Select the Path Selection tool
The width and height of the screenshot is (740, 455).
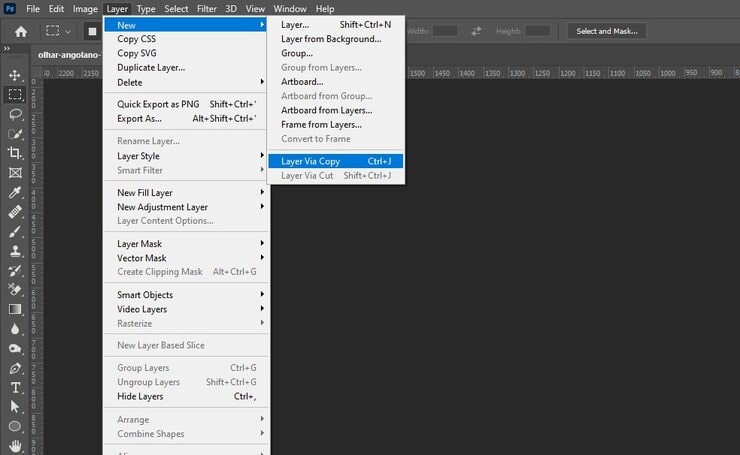click(x=15, y=407)
